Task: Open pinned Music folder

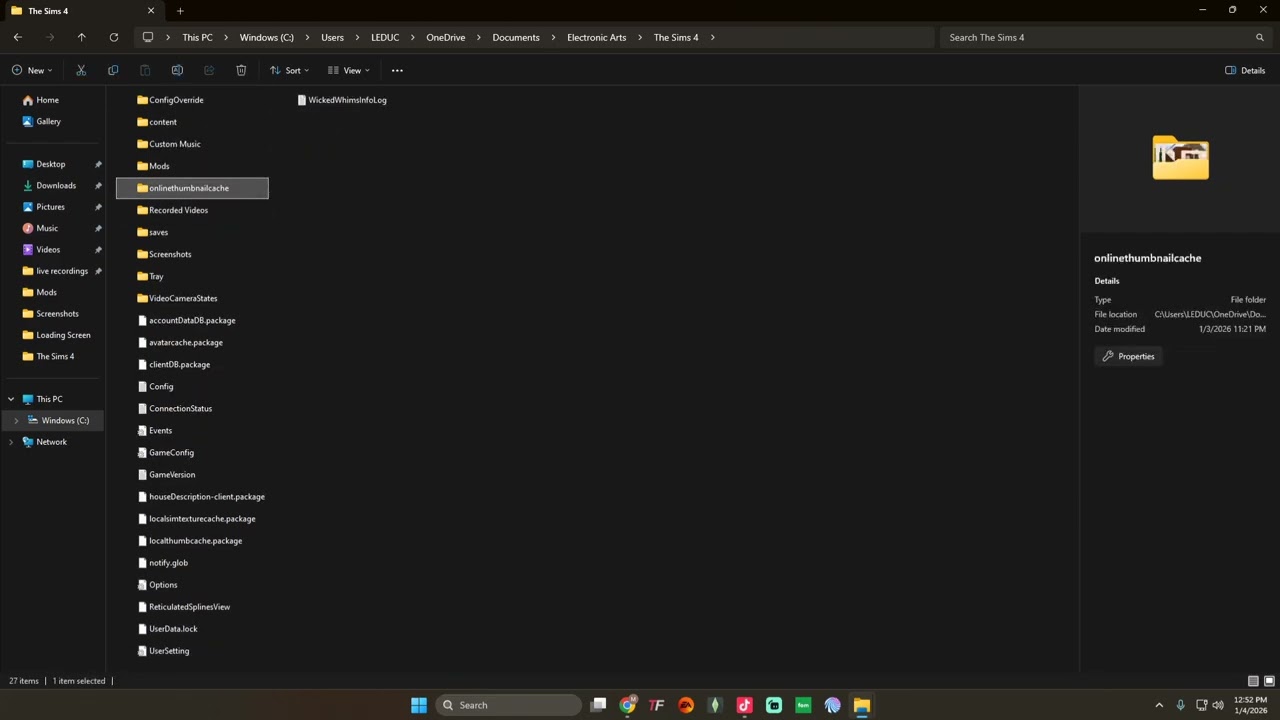Action: (47, 228)
